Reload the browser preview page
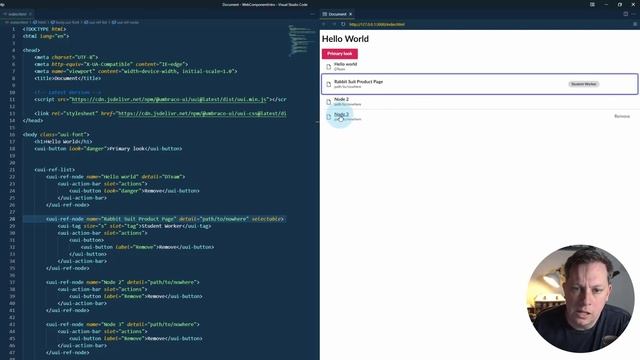This screenshot has width=640, height=360. 343,24
